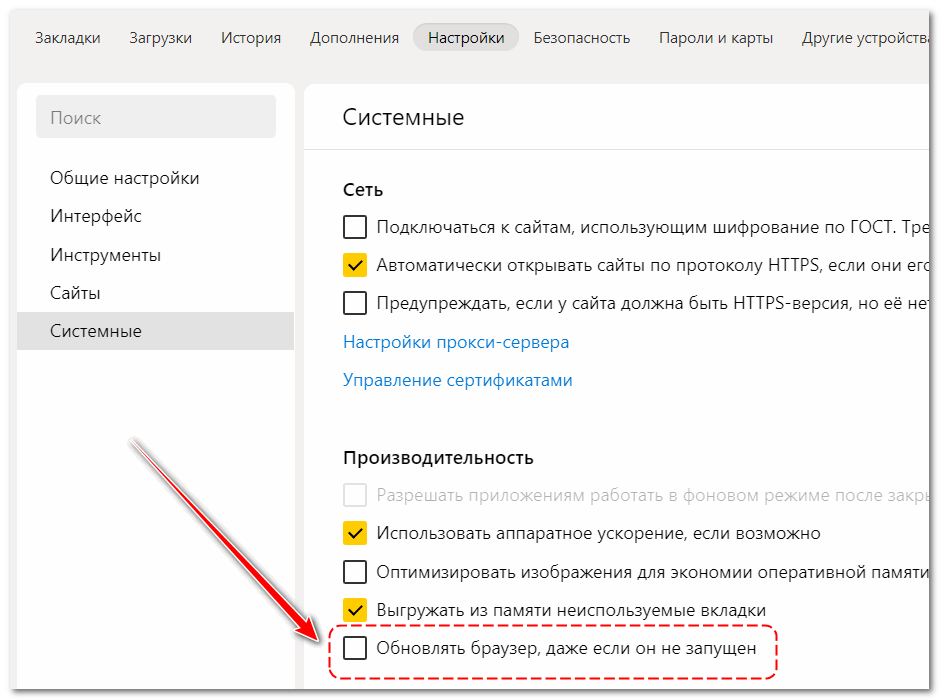
Task: Open the Дополнения tab
Action: click(354, 38)
